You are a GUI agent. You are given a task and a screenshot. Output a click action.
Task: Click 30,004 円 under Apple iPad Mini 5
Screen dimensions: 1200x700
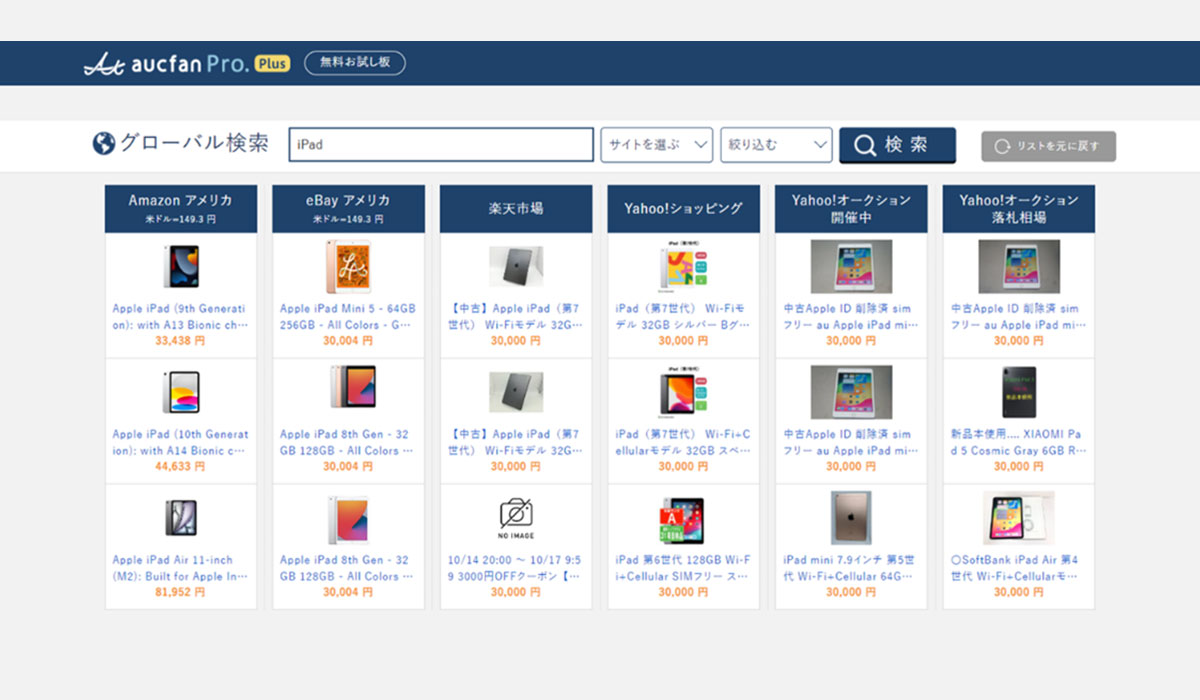[348, 341]
